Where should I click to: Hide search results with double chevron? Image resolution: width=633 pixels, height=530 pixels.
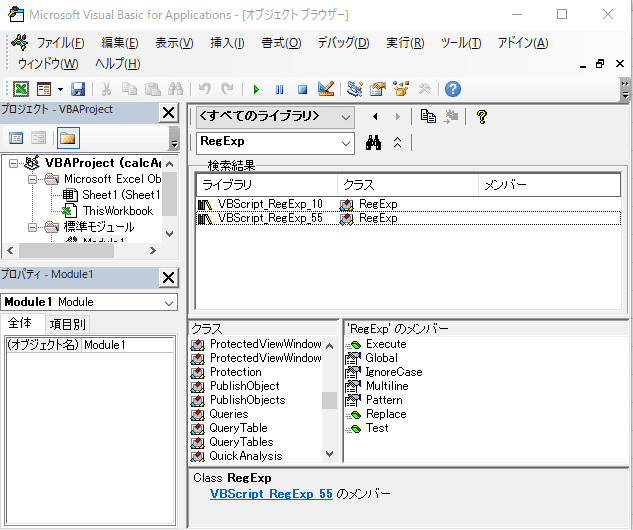pyautogui.click(x=398, y=143)
